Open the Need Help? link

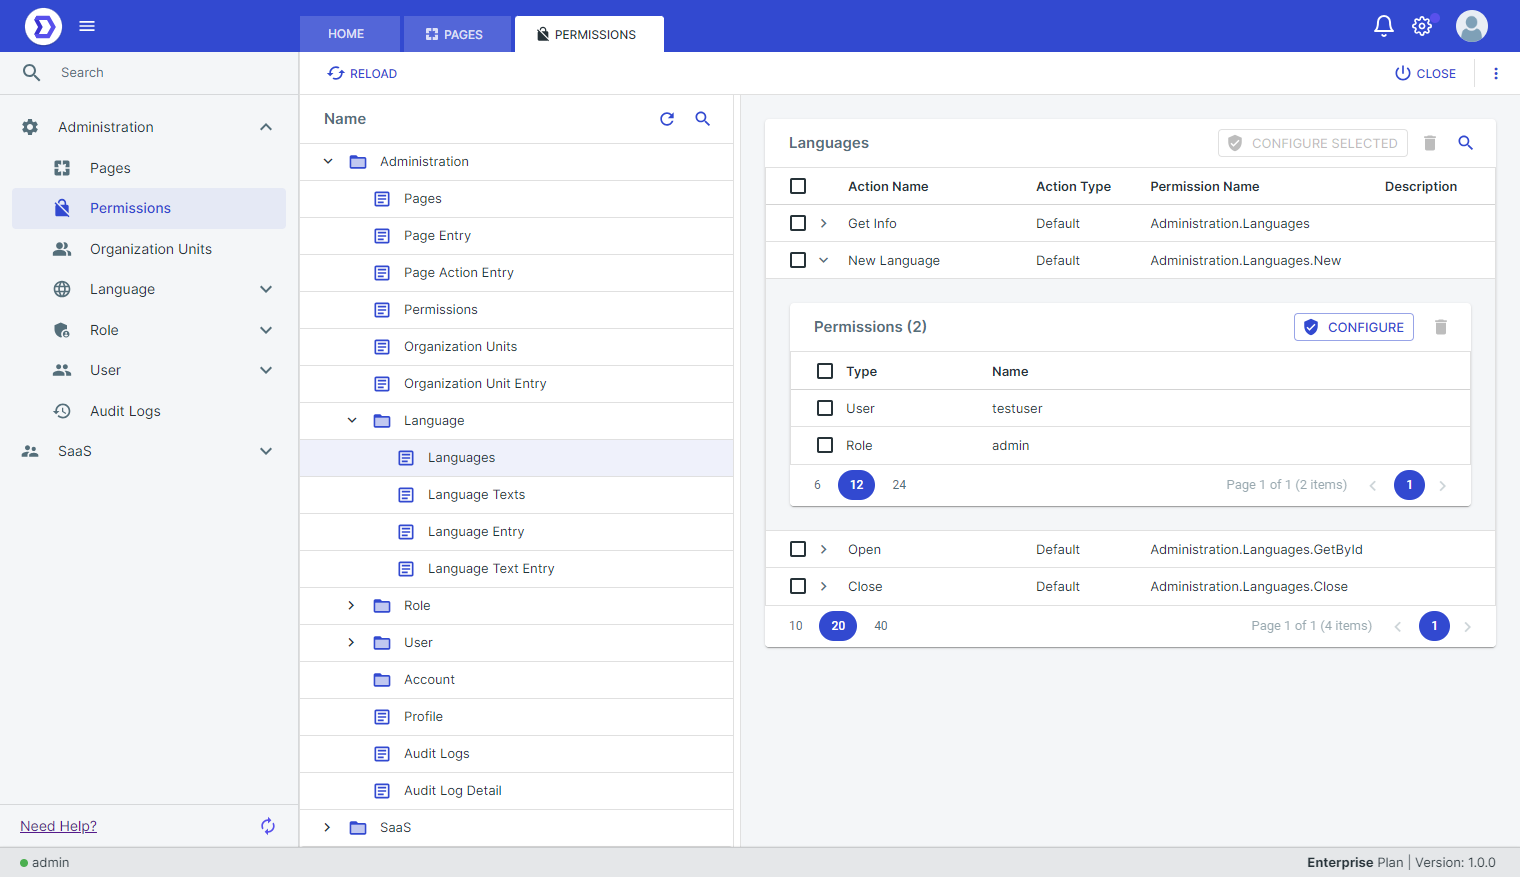[x=59, y=826]
